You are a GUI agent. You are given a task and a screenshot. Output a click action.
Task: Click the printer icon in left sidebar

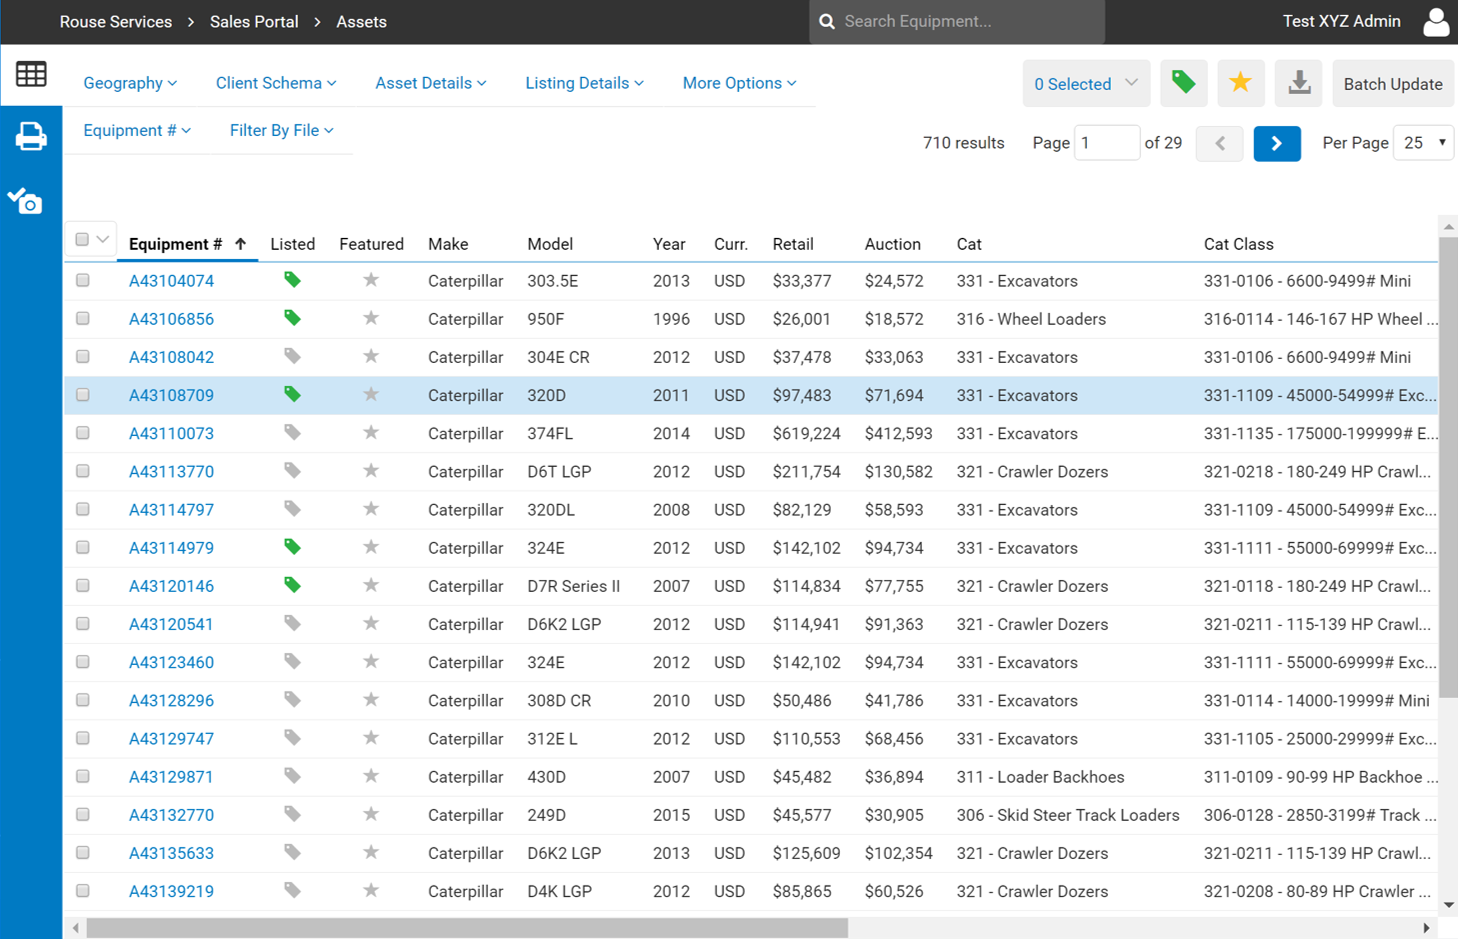point(31,136)
